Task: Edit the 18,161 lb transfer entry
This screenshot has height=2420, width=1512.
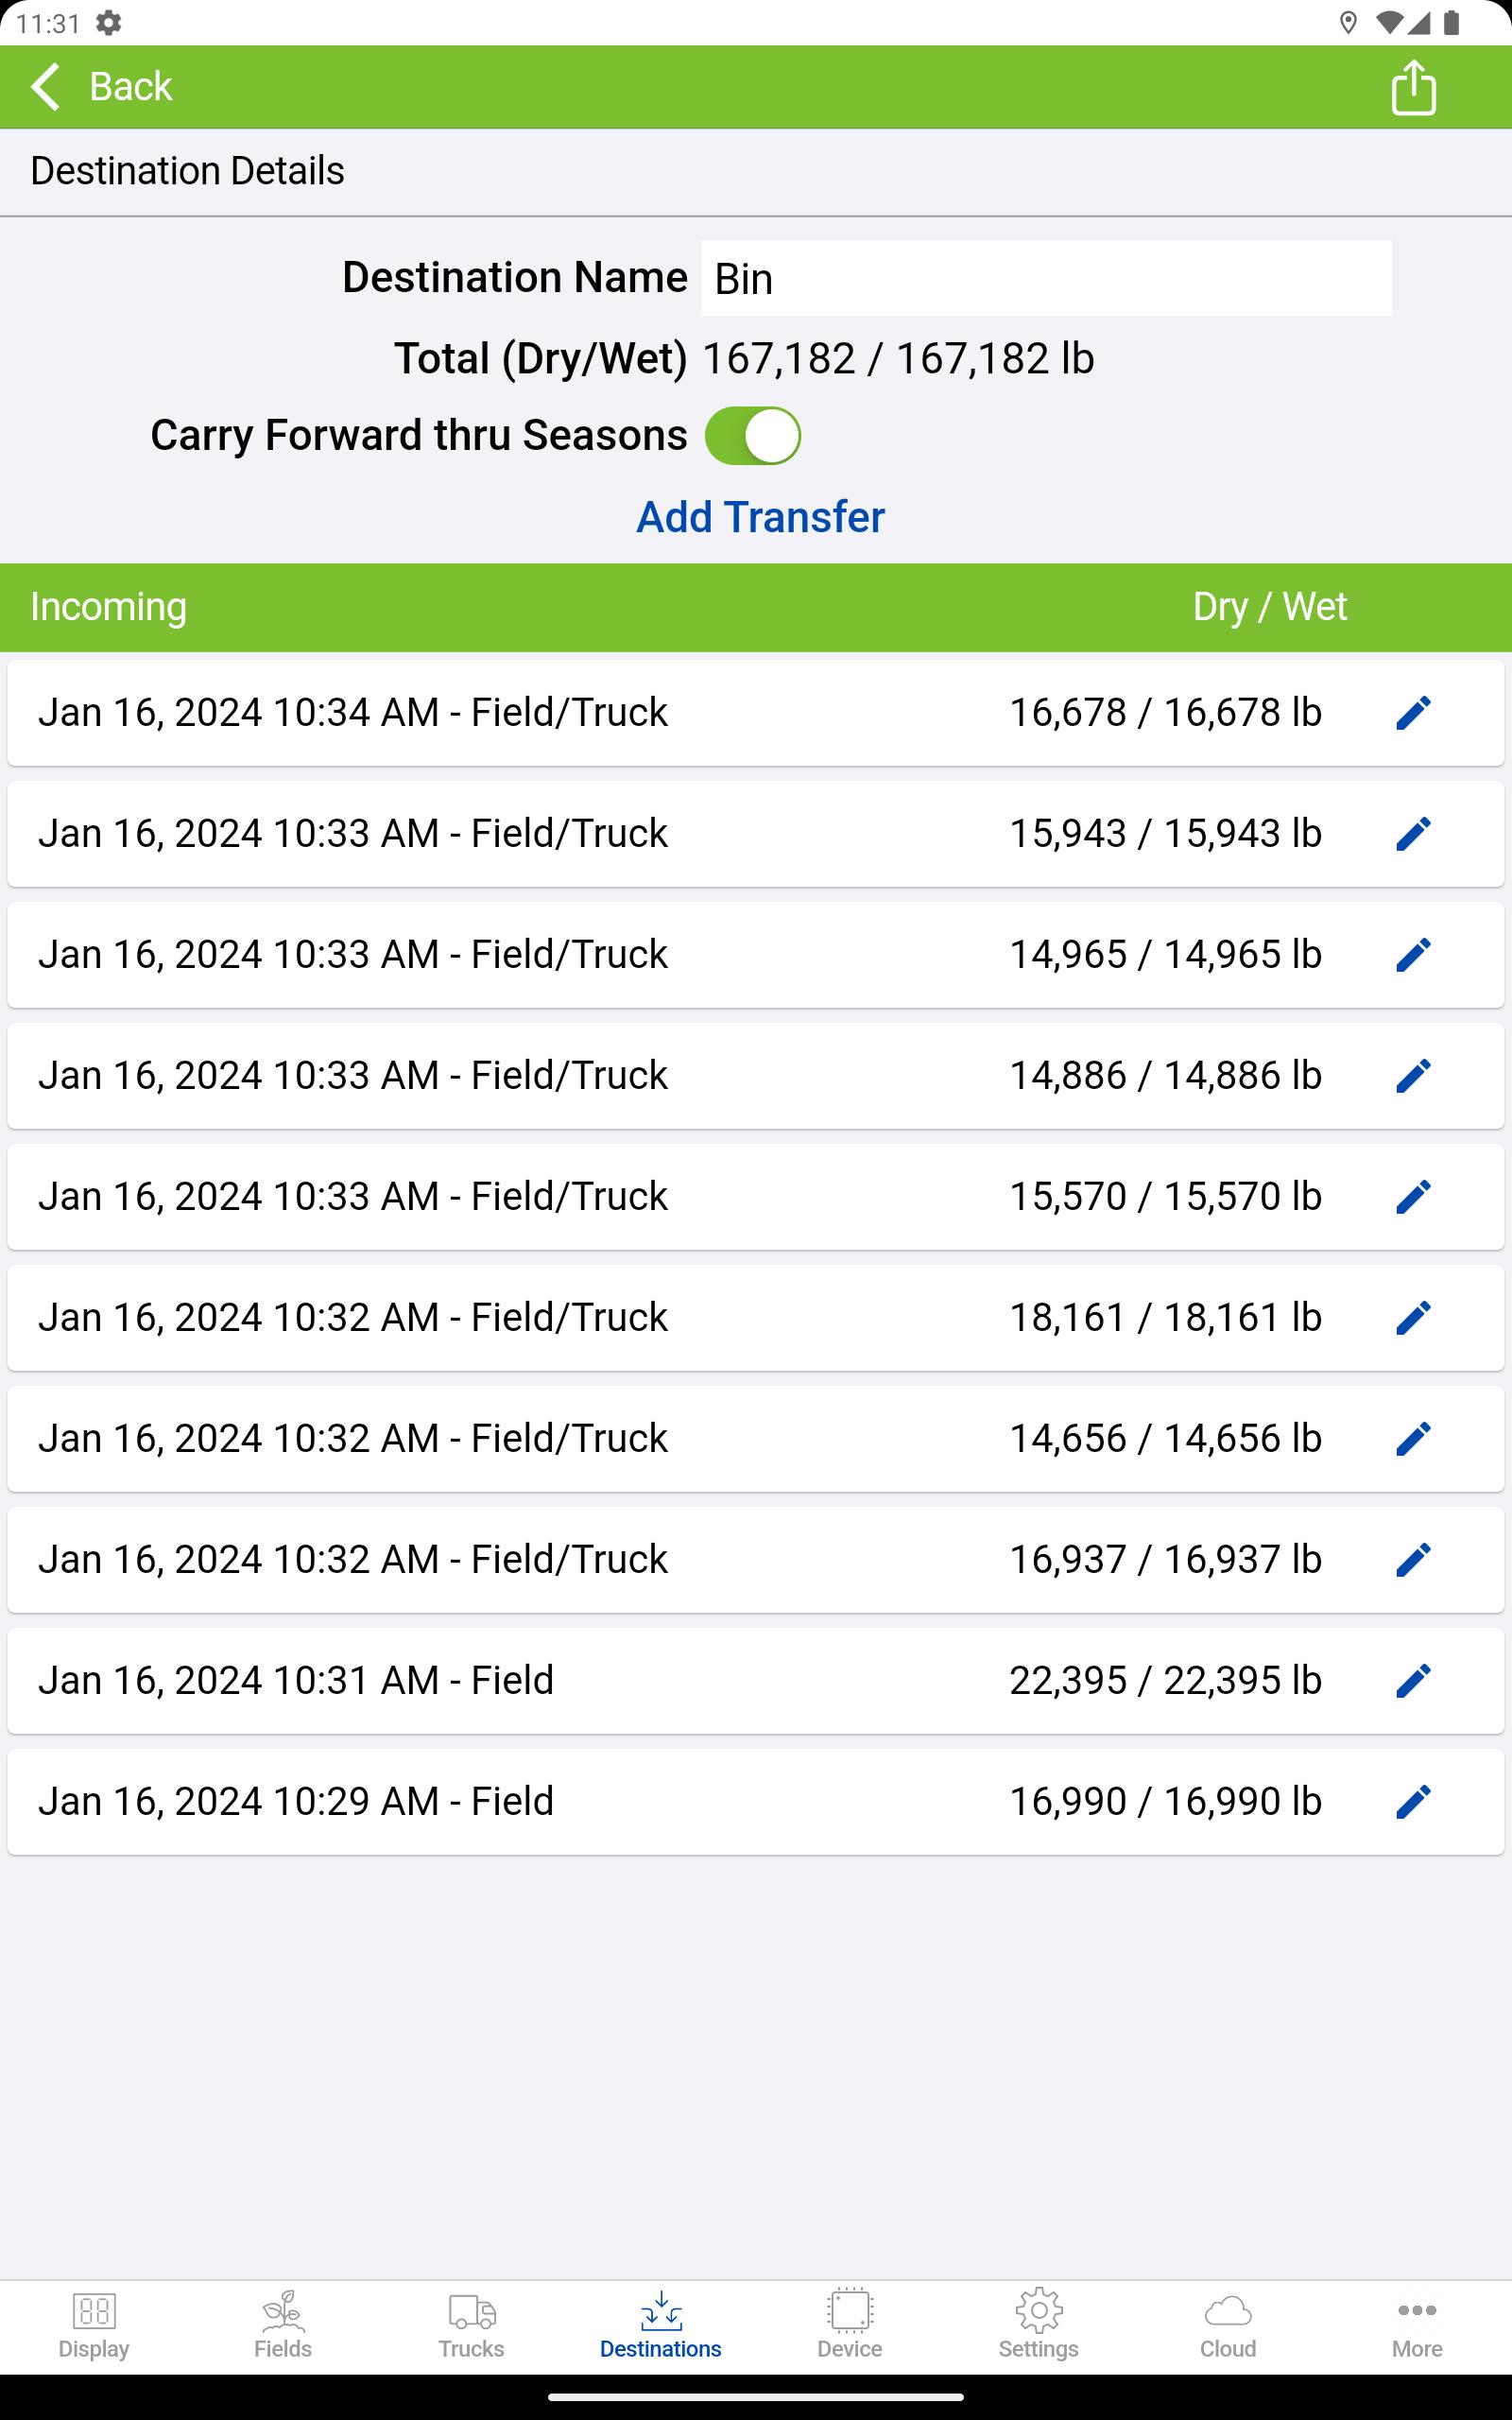Action: coord(1413,1318)
